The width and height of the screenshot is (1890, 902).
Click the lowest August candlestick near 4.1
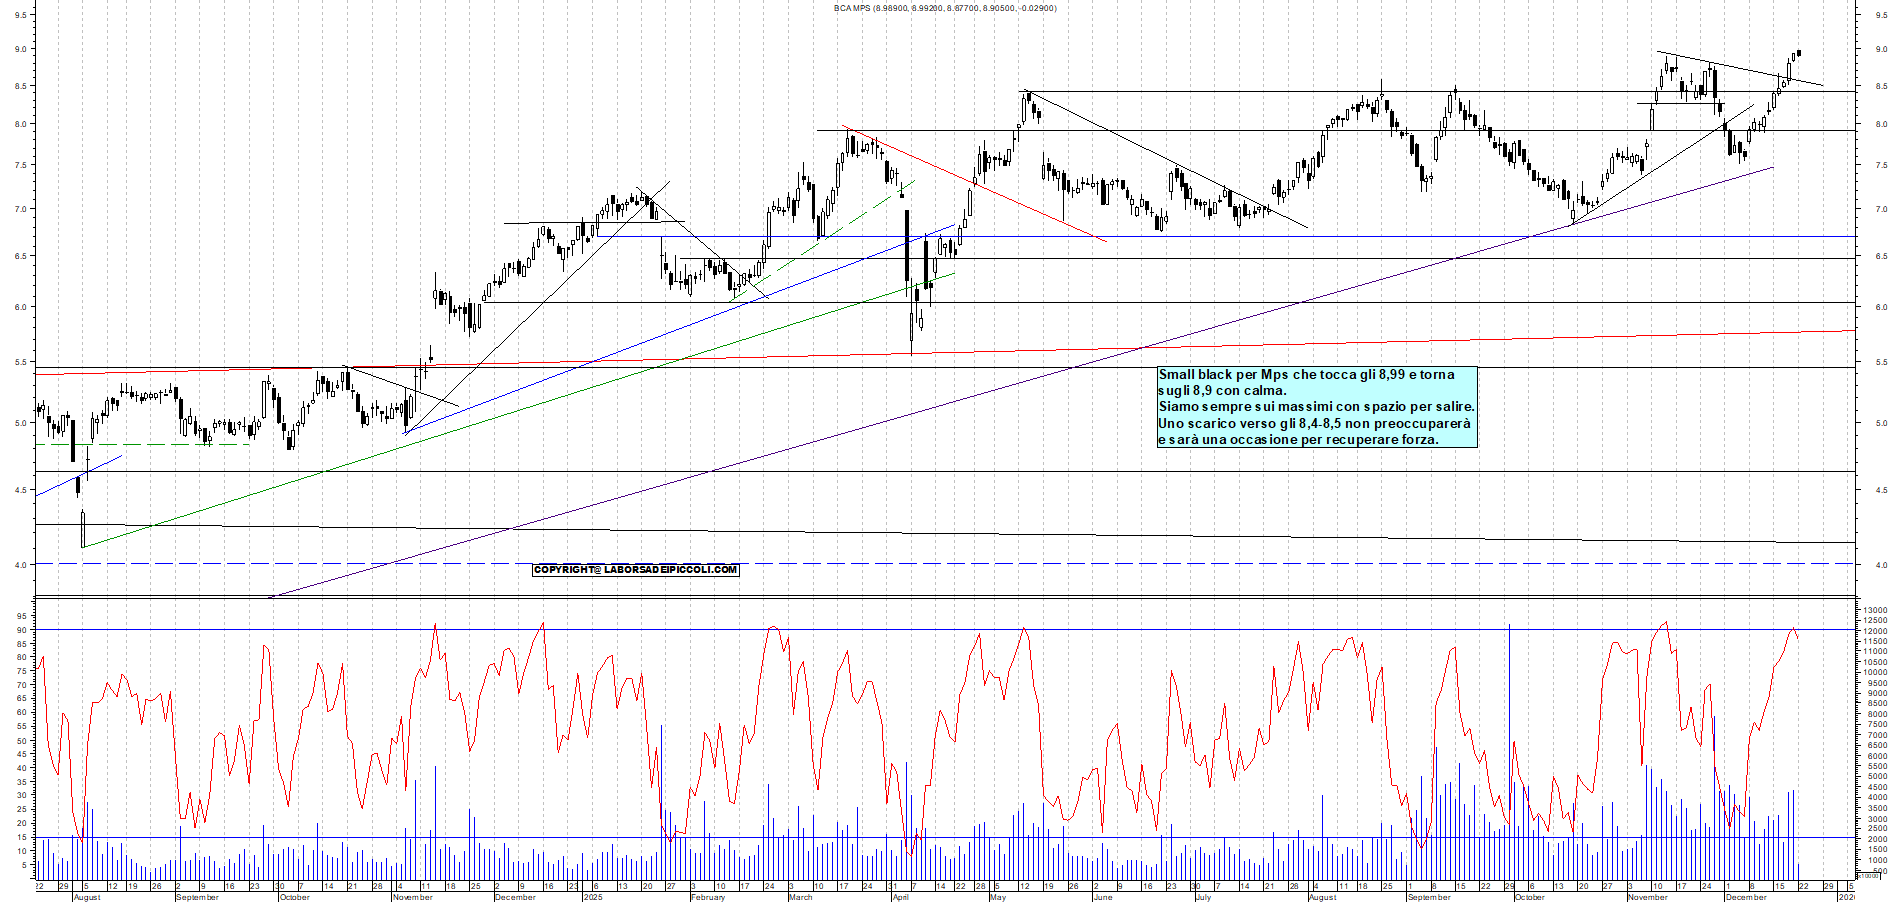click(83, 528)
